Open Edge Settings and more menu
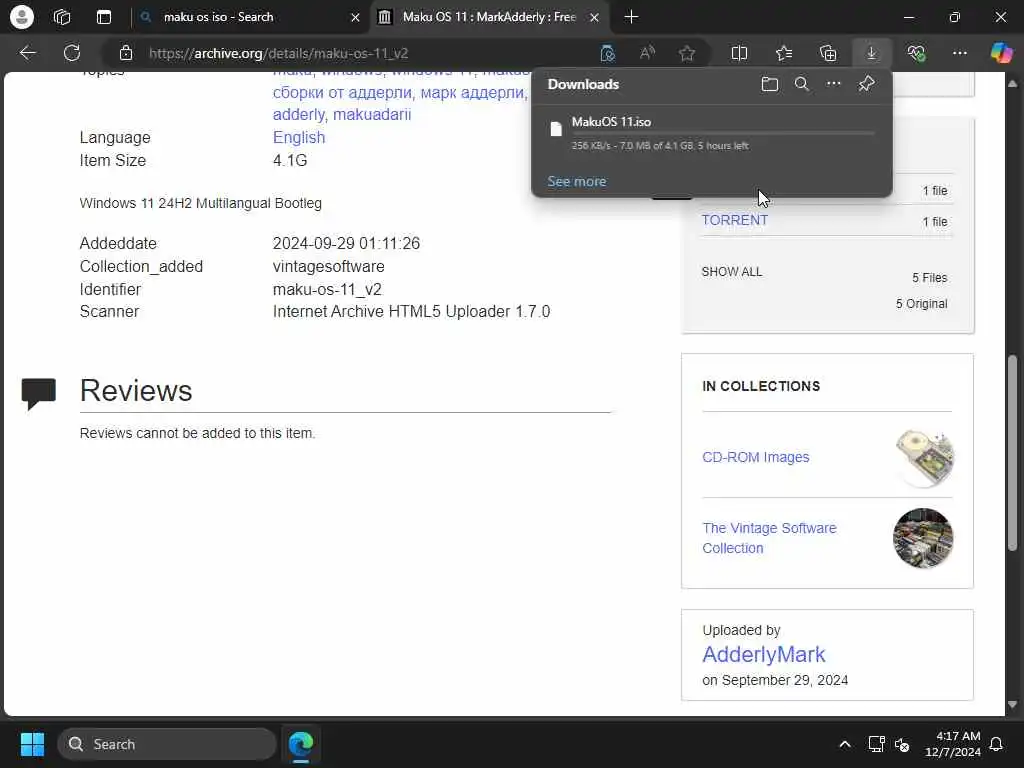 [959, 54]
